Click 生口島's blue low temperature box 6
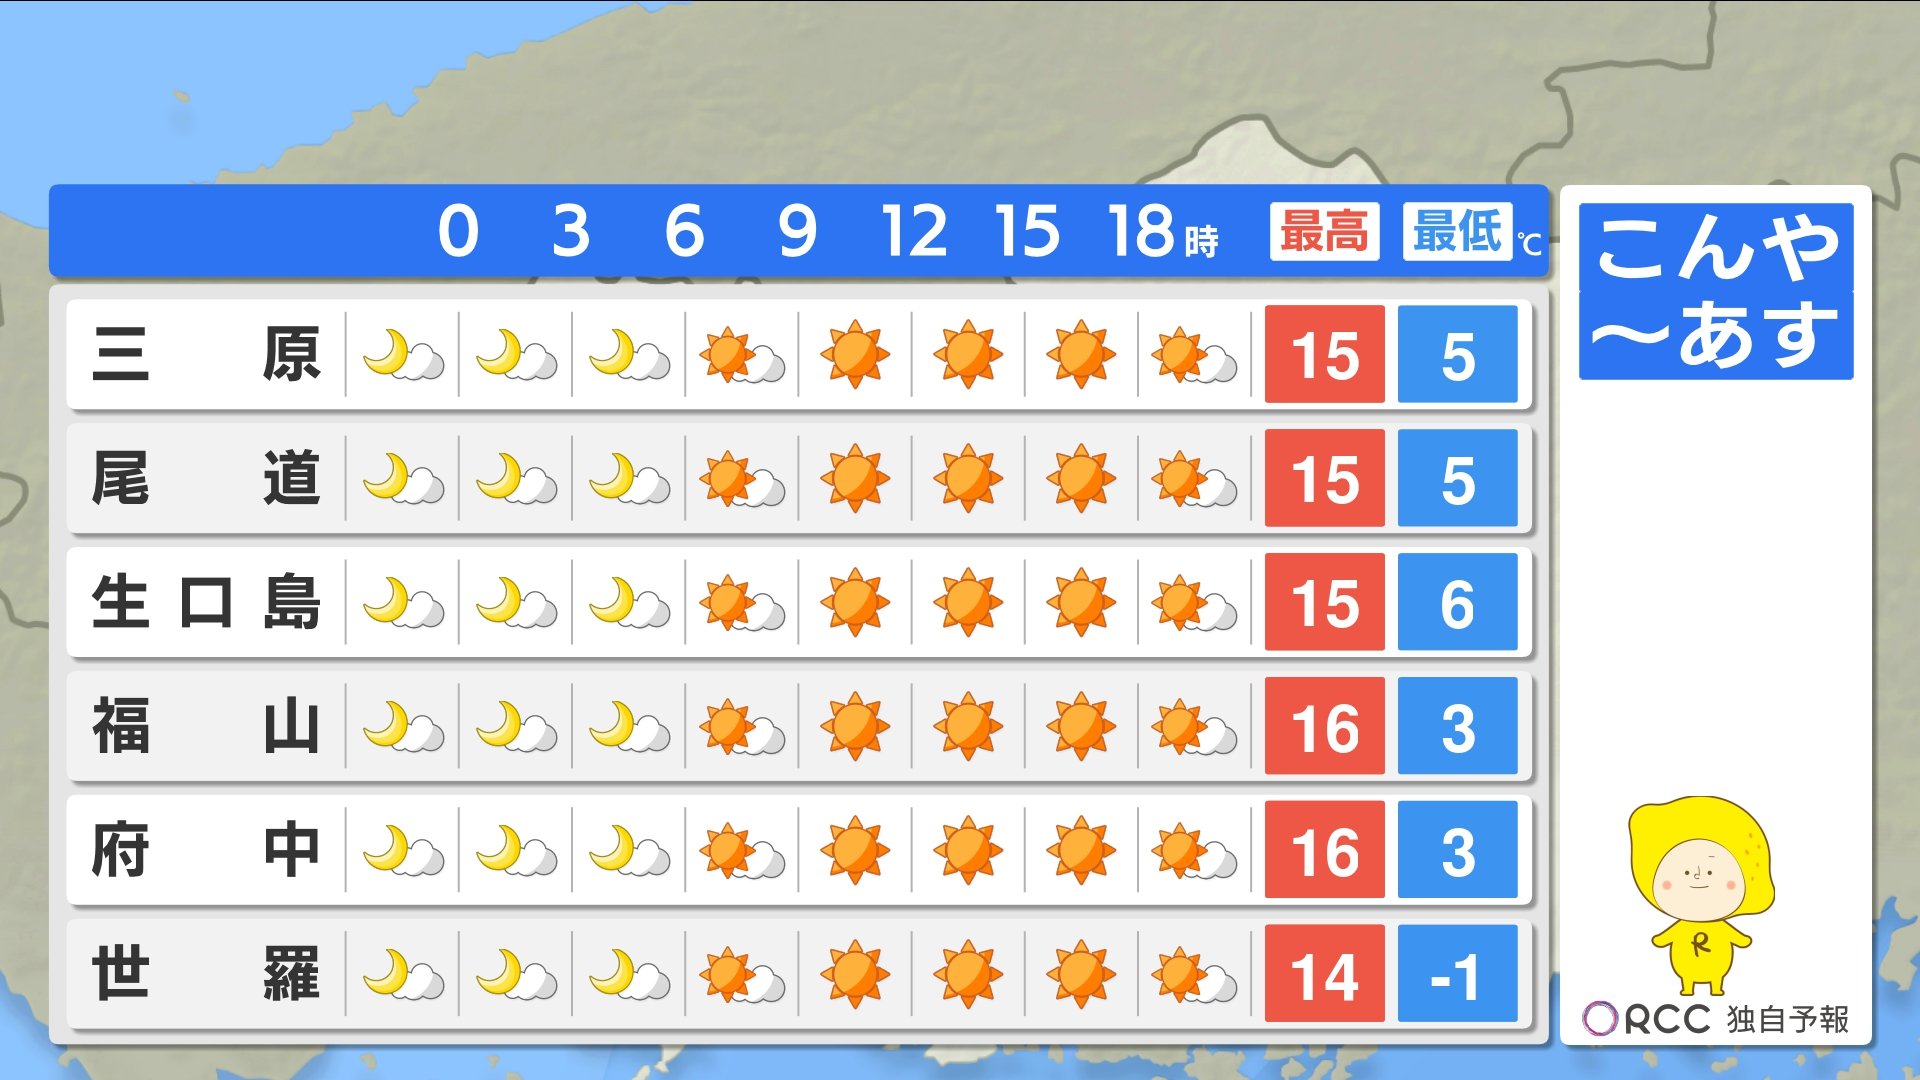1920x1080 pixels. [x=1457, y=603]
